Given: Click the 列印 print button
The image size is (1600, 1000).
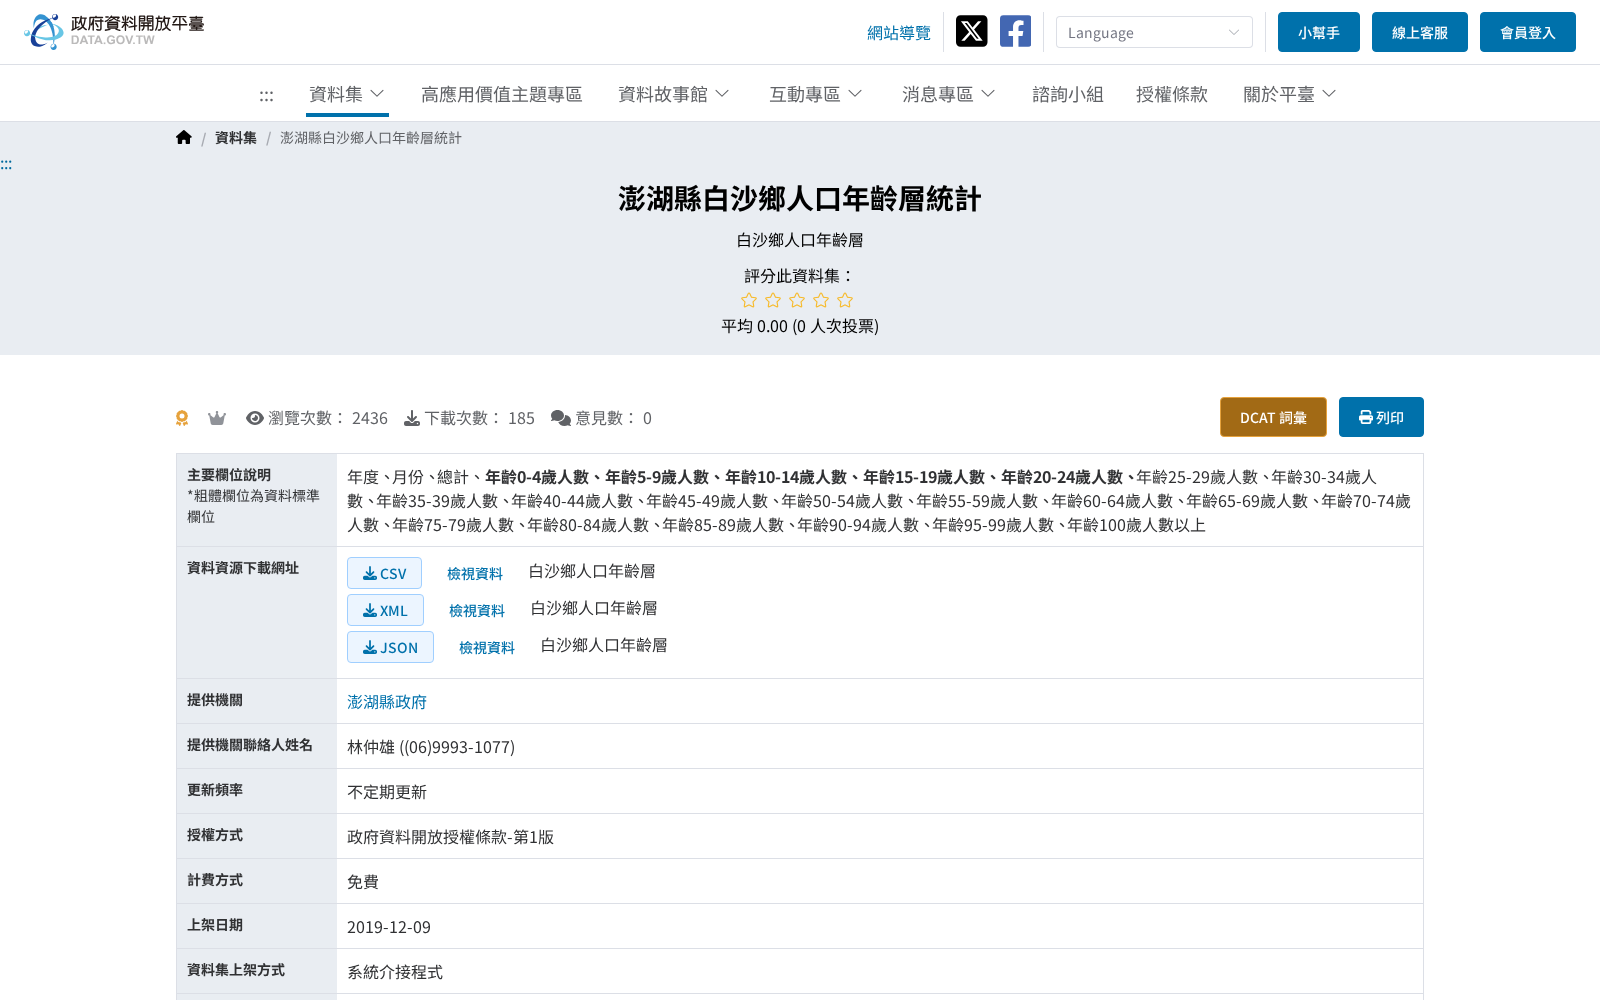Looking at the screenshot, I should (1381, 417).
